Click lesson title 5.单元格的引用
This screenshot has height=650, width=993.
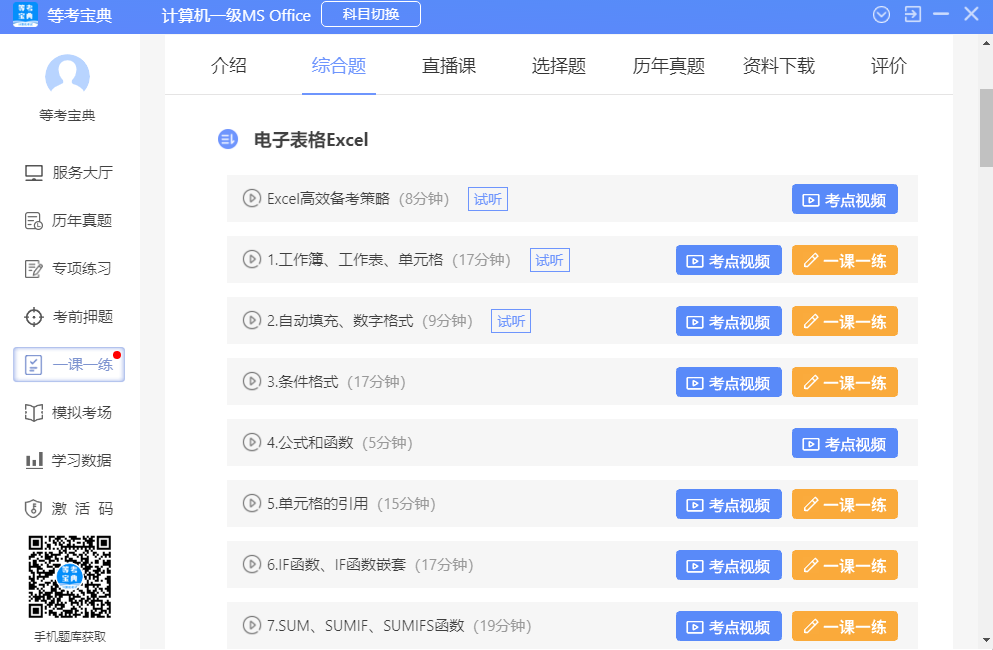[317, 504]
